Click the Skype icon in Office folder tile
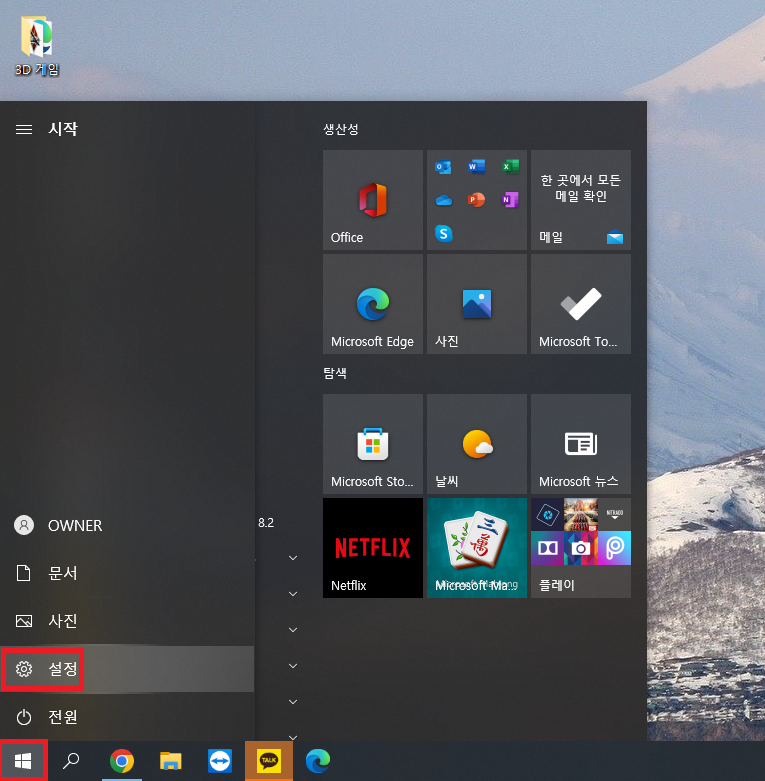Image resolution: width=765 pixels, height=781 pixels. 443,233
